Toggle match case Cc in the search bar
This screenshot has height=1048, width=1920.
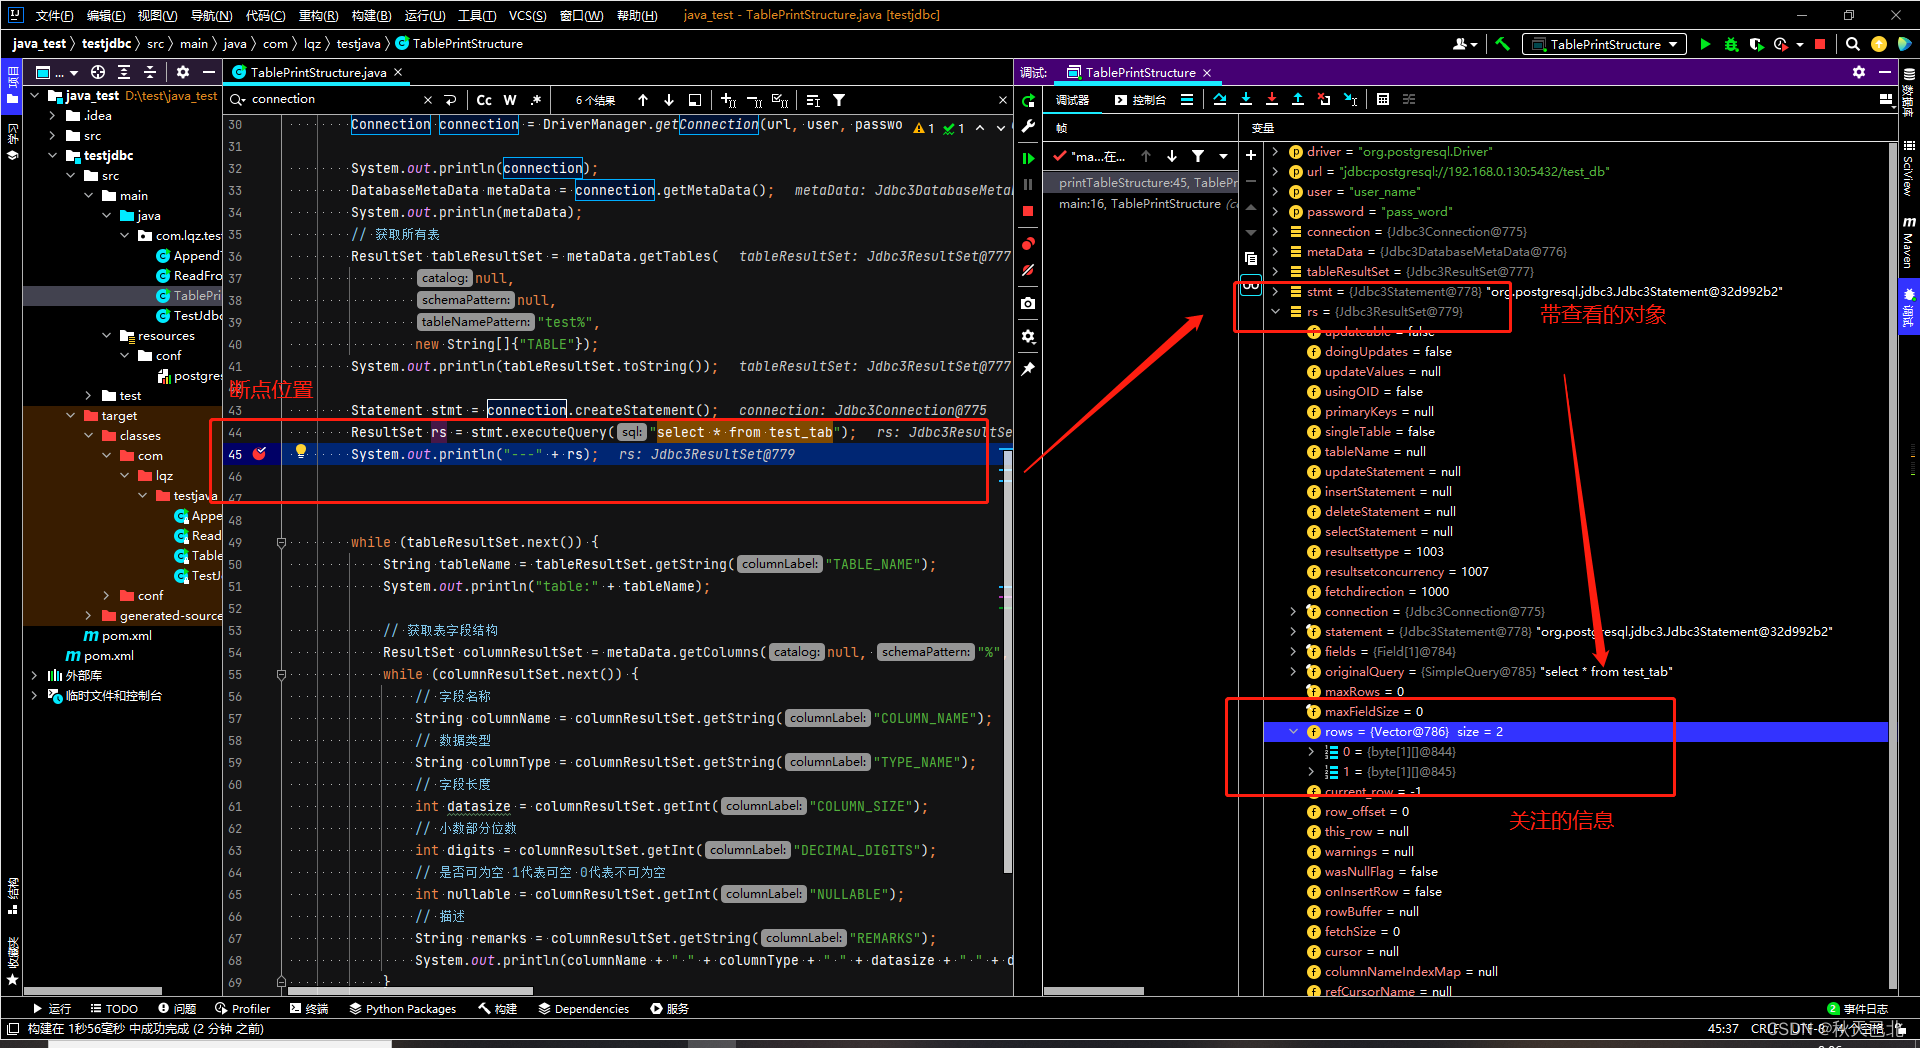484,100
